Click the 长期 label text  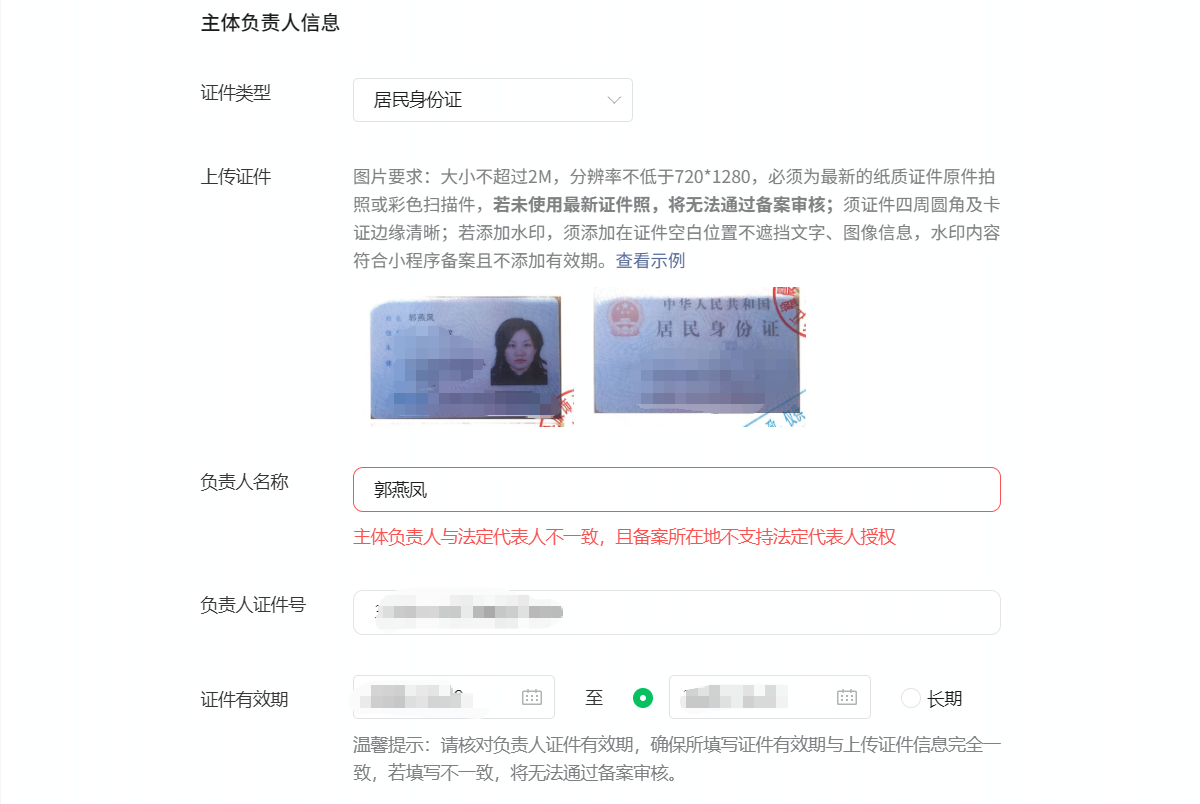coord(944,699)
